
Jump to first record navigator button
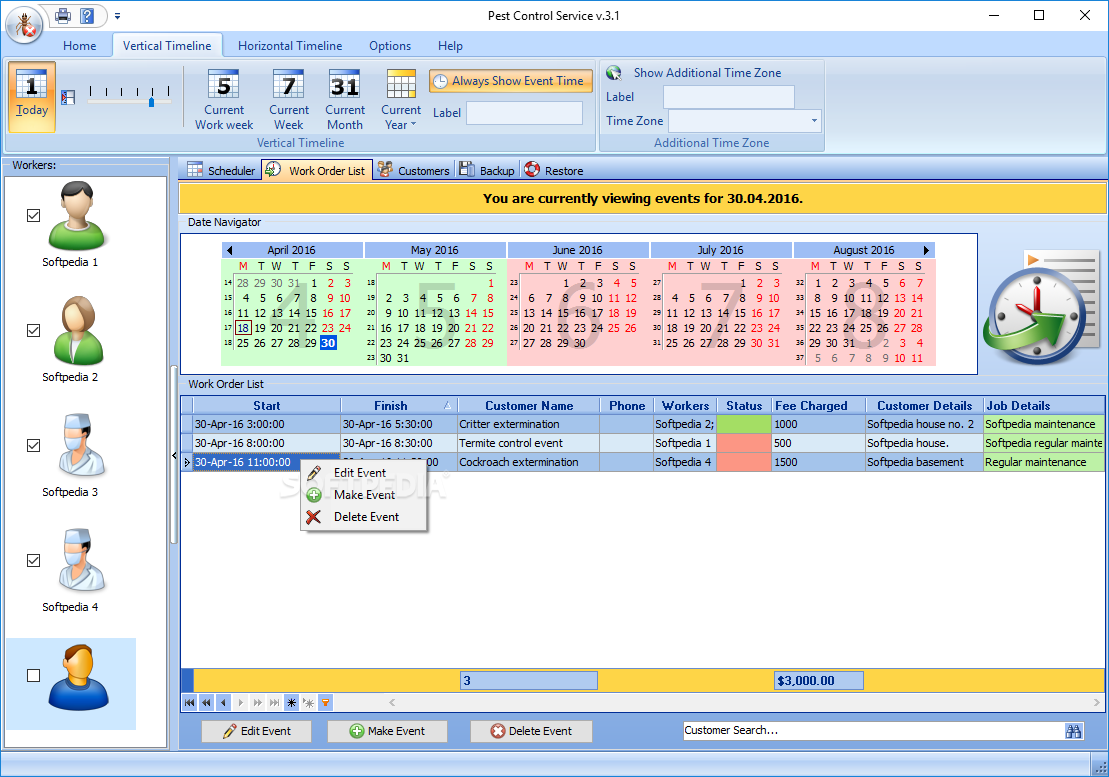[190, 703]
